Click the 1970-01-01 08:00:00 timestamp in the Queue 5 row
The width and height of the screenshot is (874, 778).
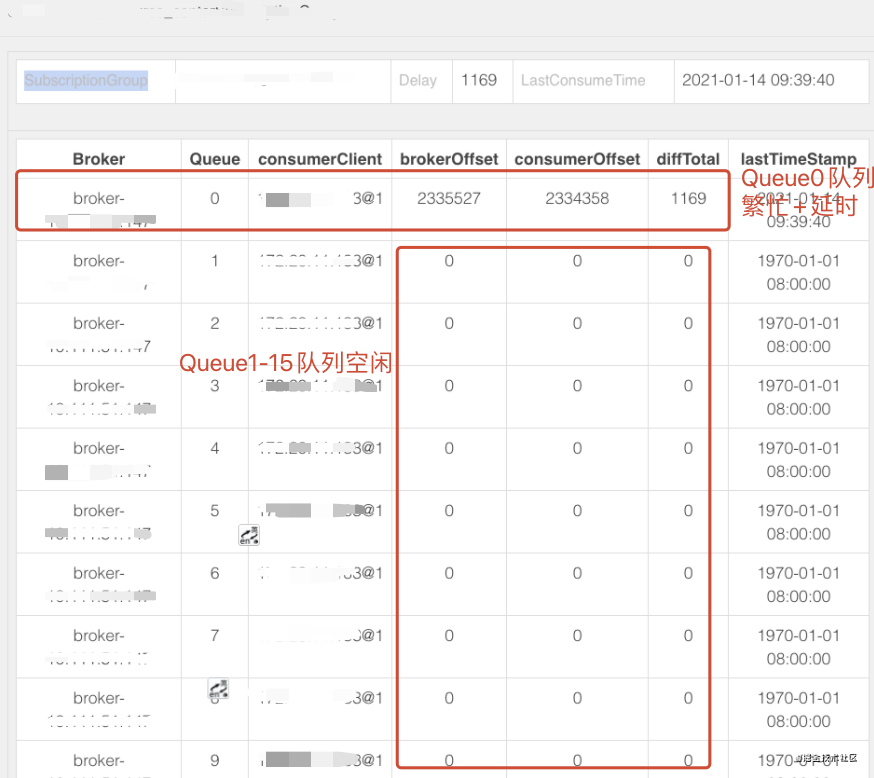click(798, 522)
